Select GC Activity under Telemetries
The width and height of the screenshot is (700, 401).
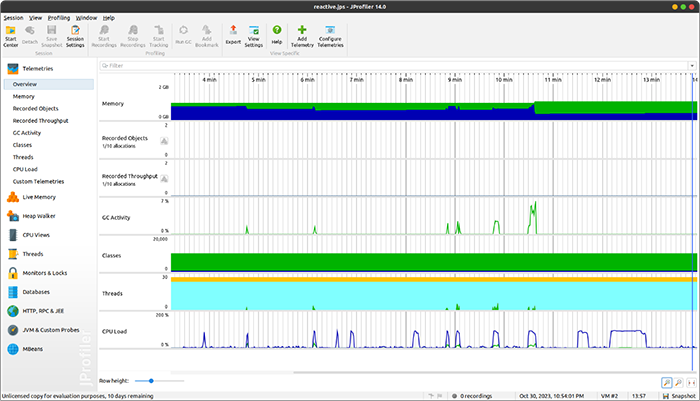tap(27, 132)
